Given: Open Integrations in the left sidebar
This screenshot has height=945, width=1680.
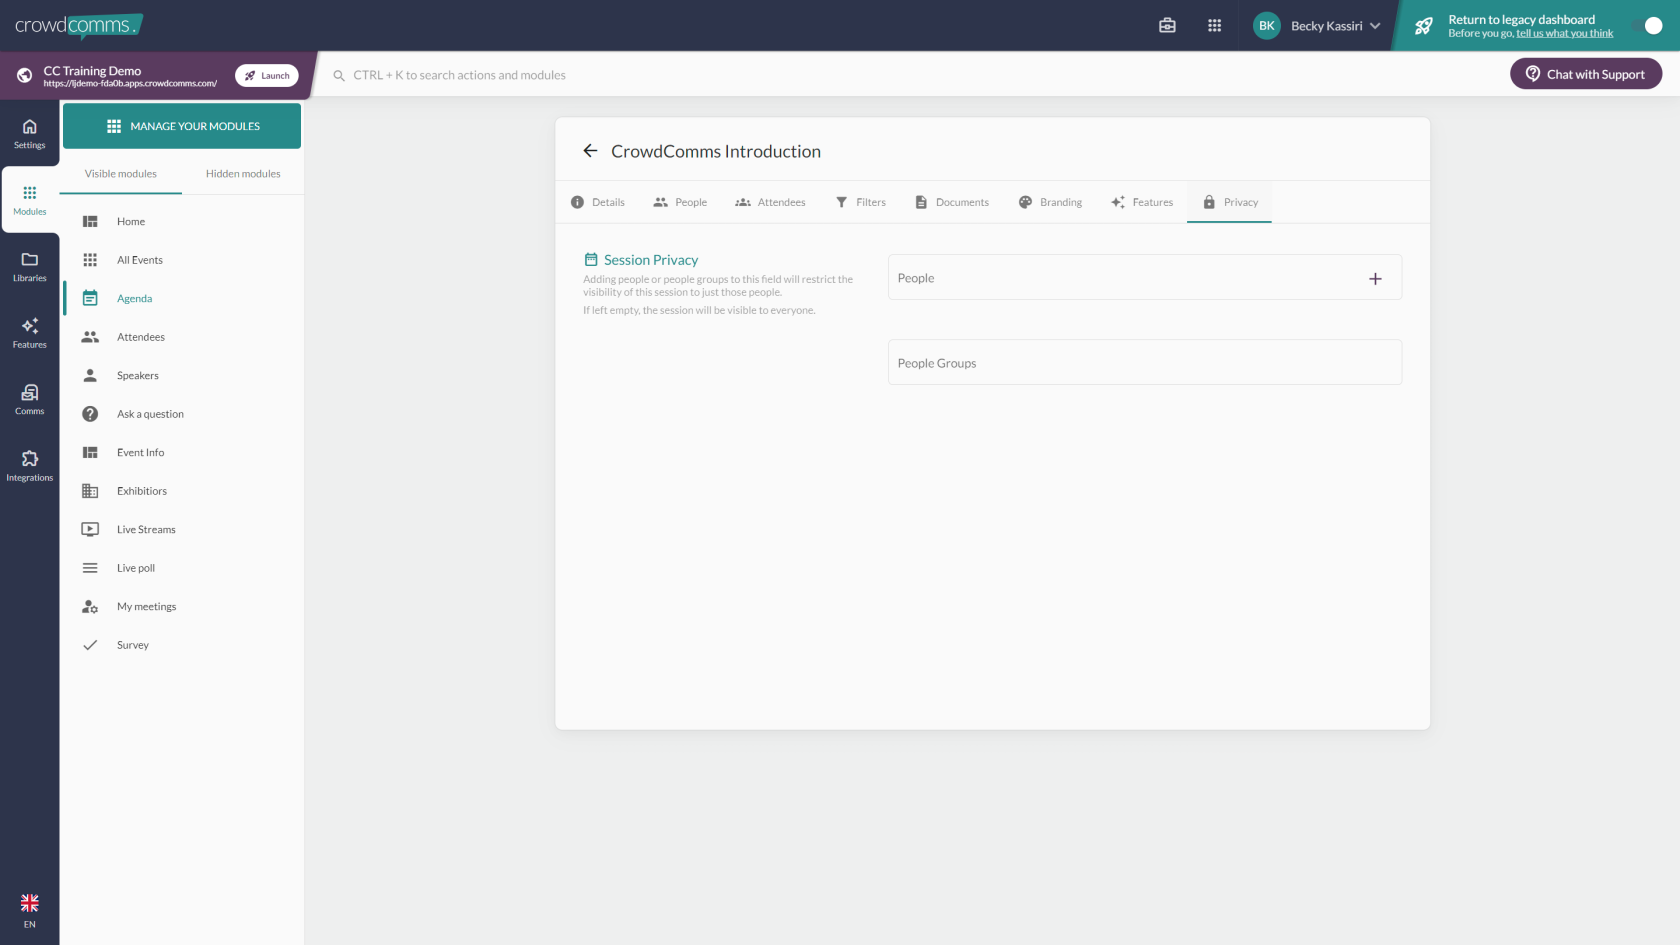Looking at the screenshot, I should 30,466.
